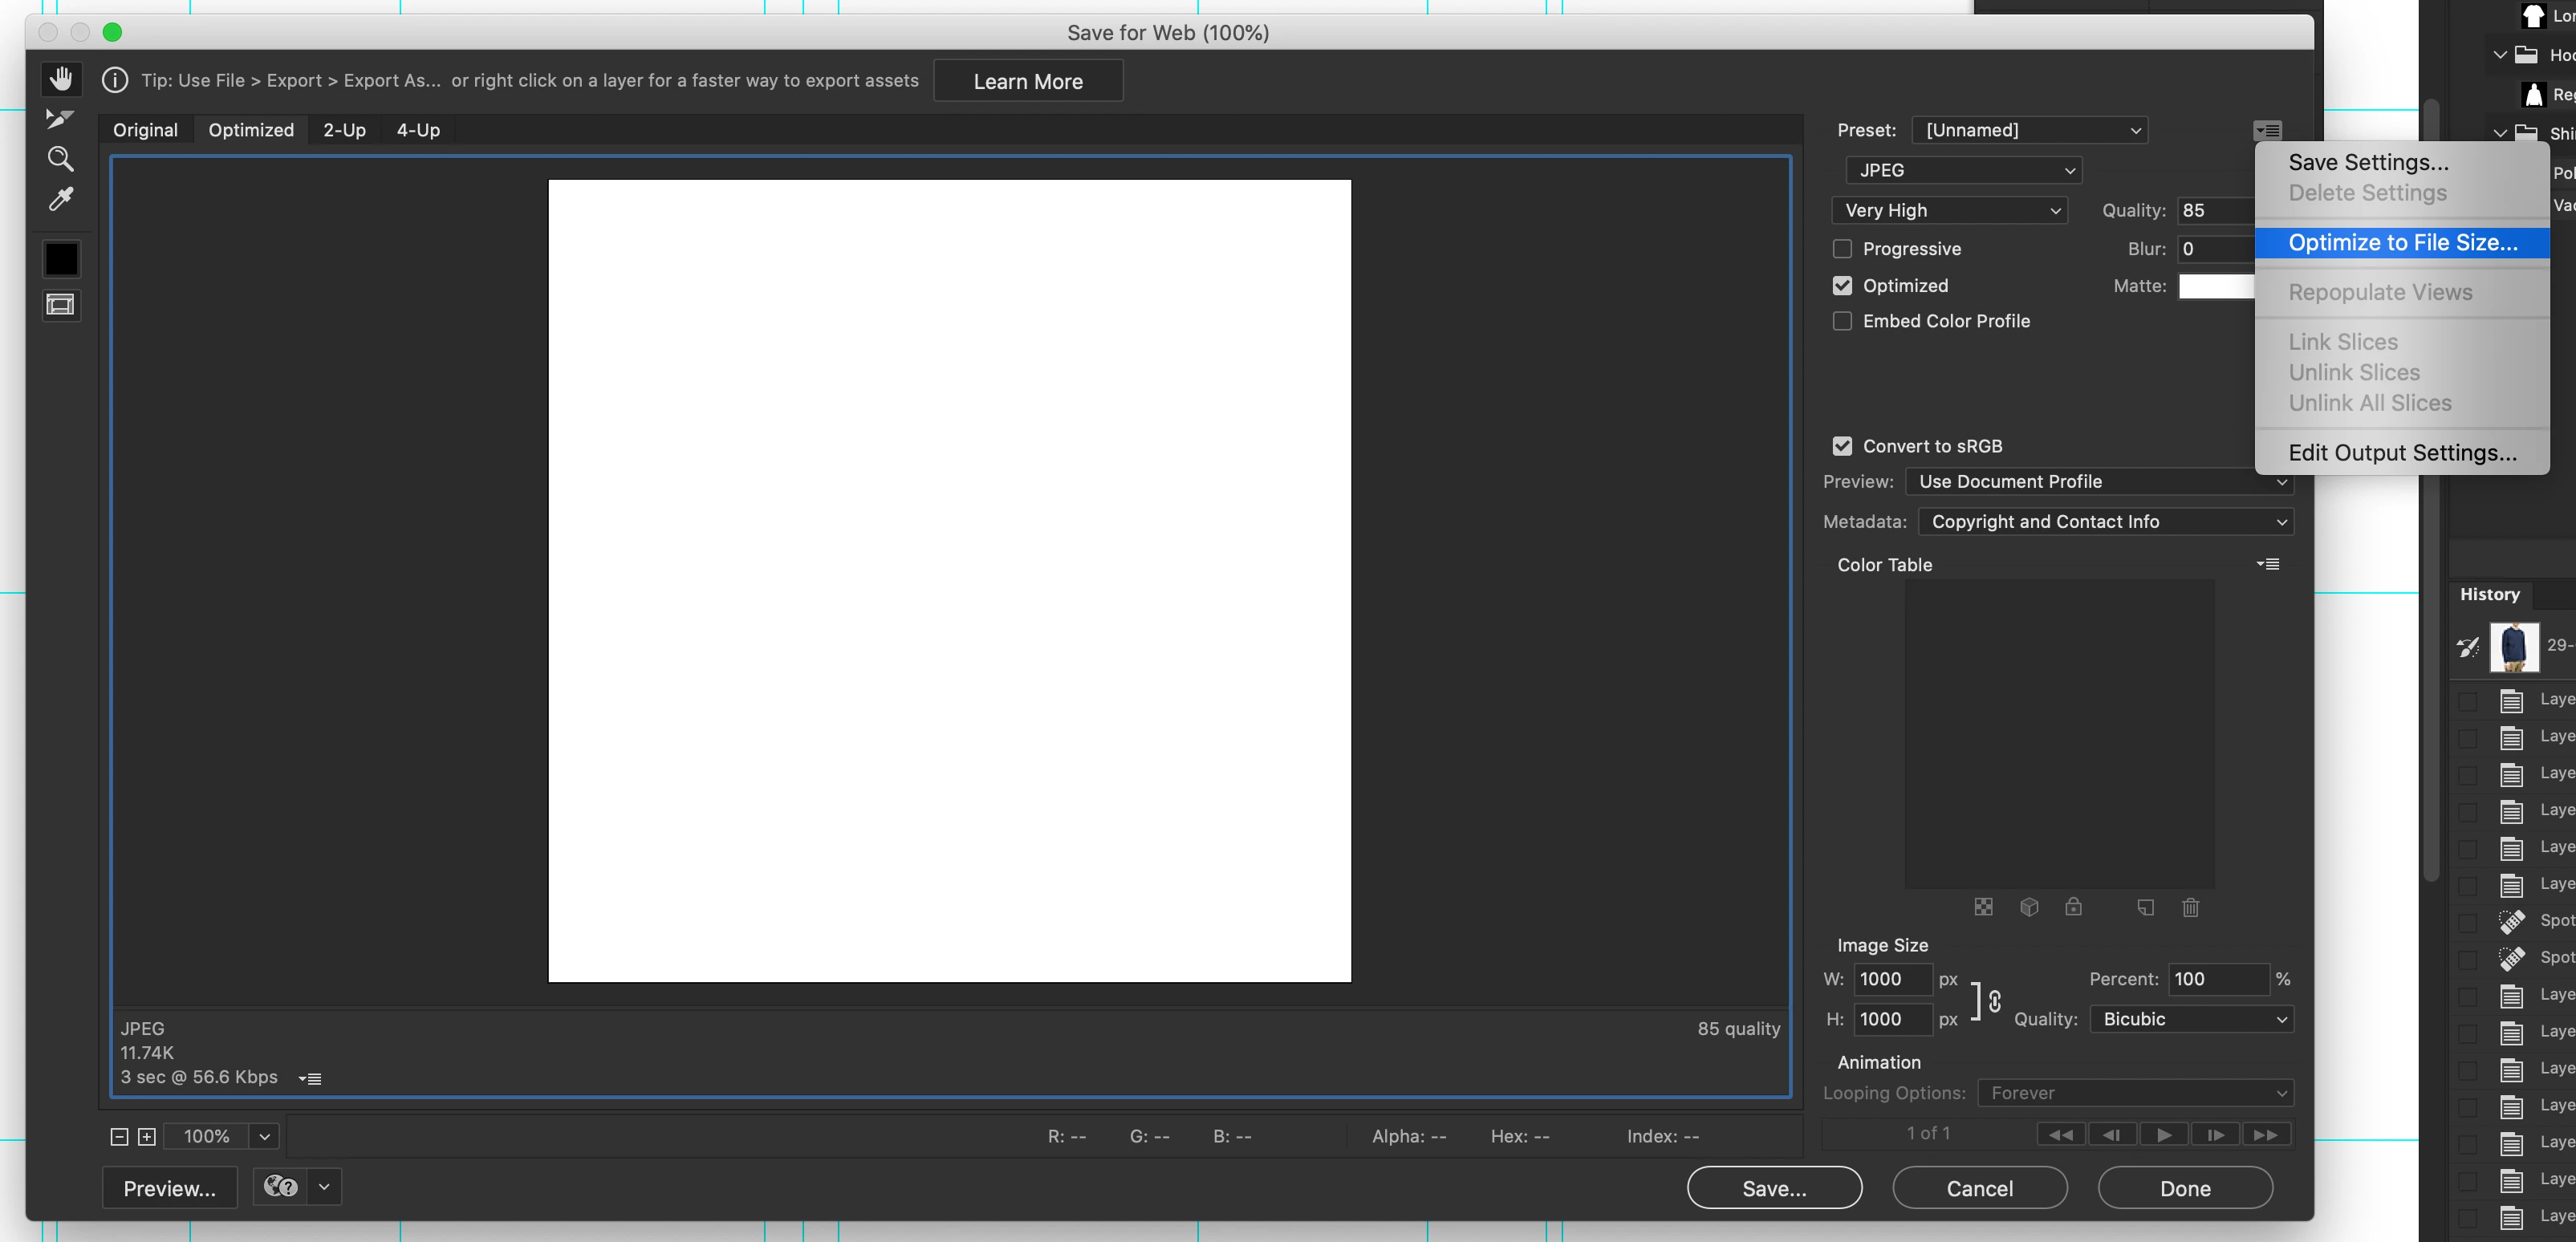Open the Color Table panel menu icon
2576x1242 pixels.
point(2268,565)
